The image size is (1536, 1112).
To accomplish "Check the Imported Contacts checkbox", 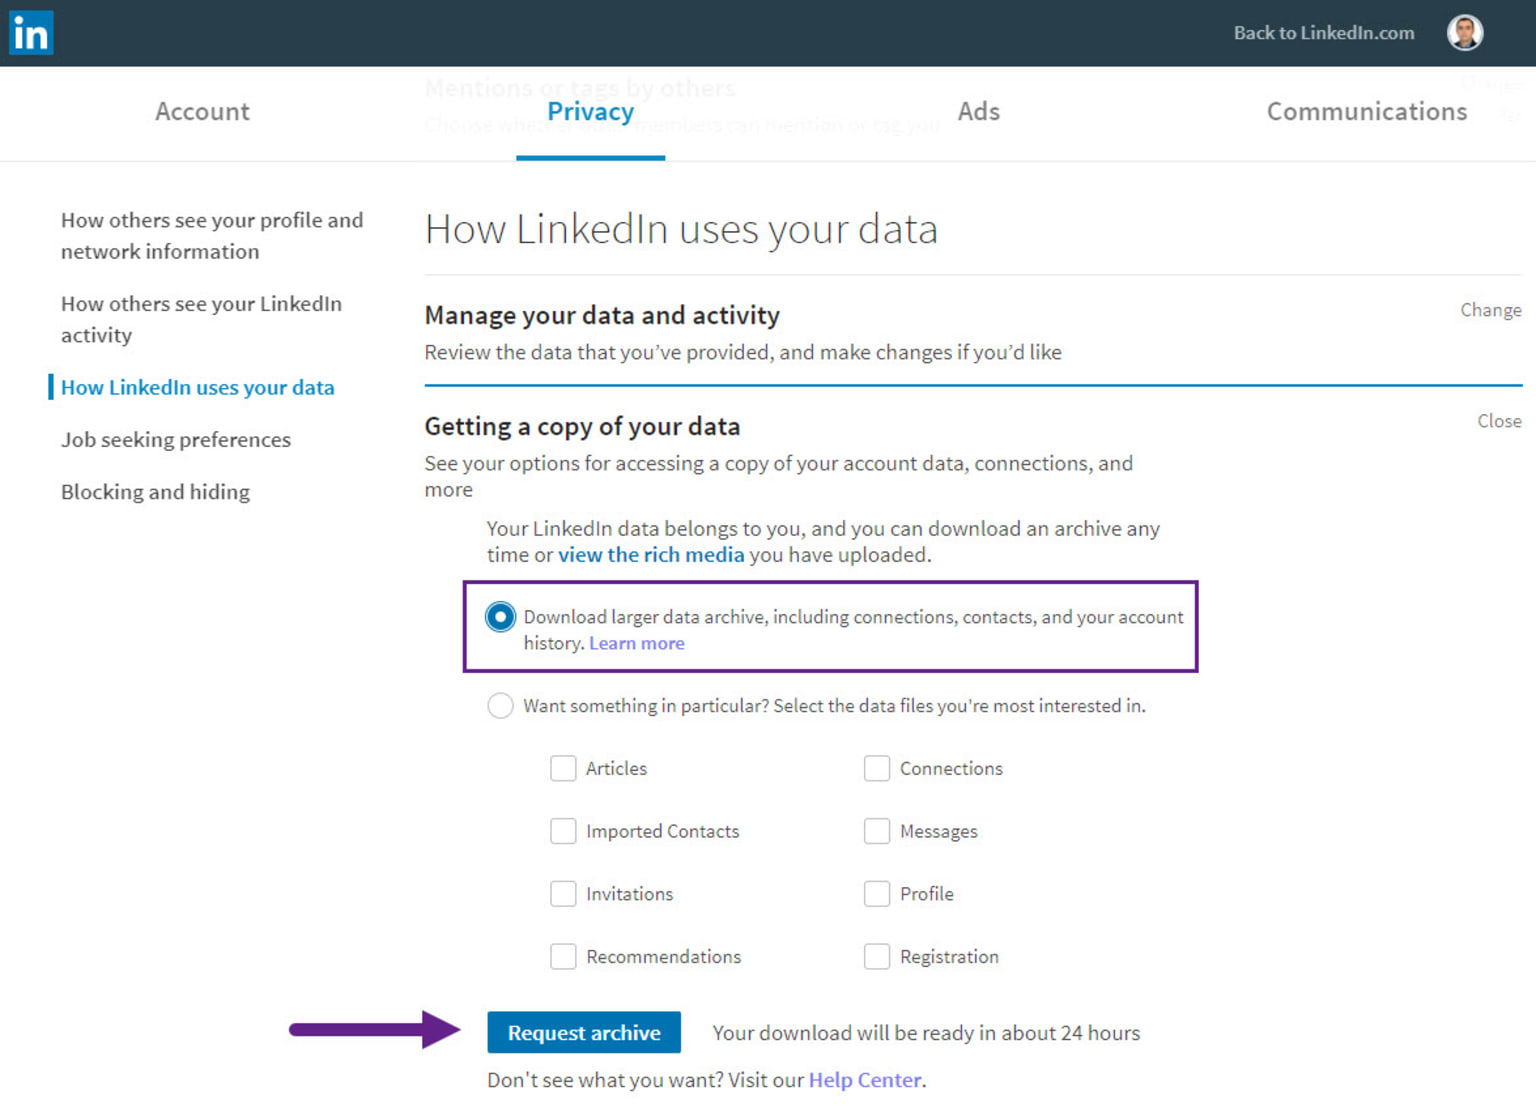I will (563, 831).
